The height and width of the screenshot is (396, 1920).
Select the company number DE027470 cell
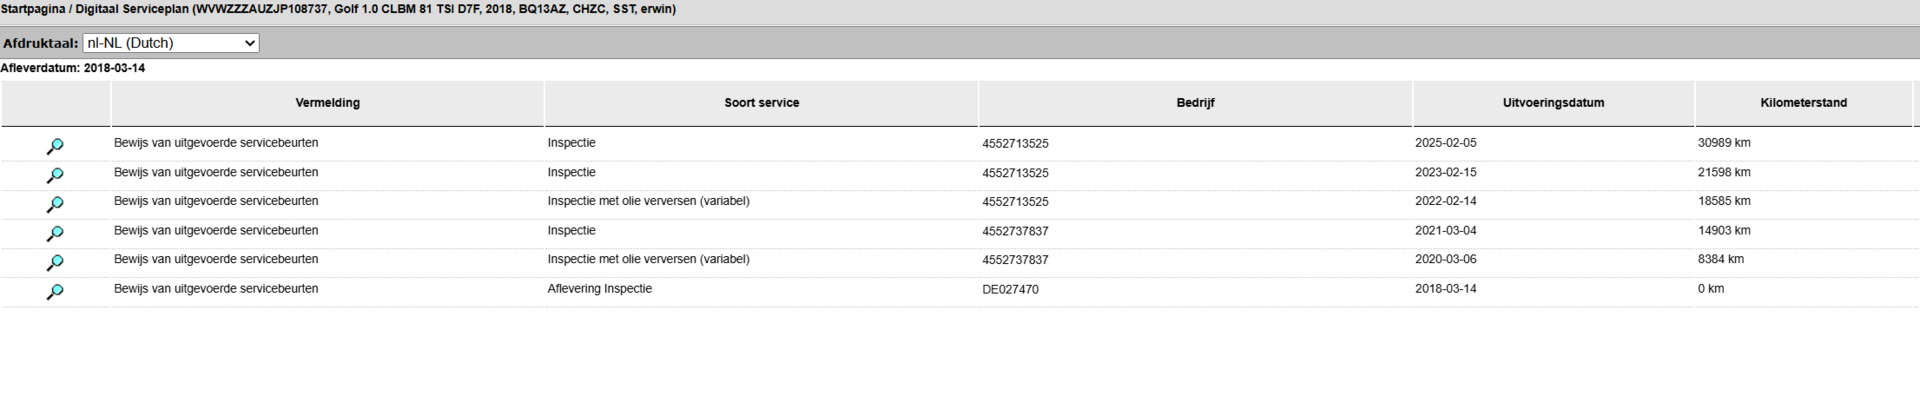point(1010,289)
